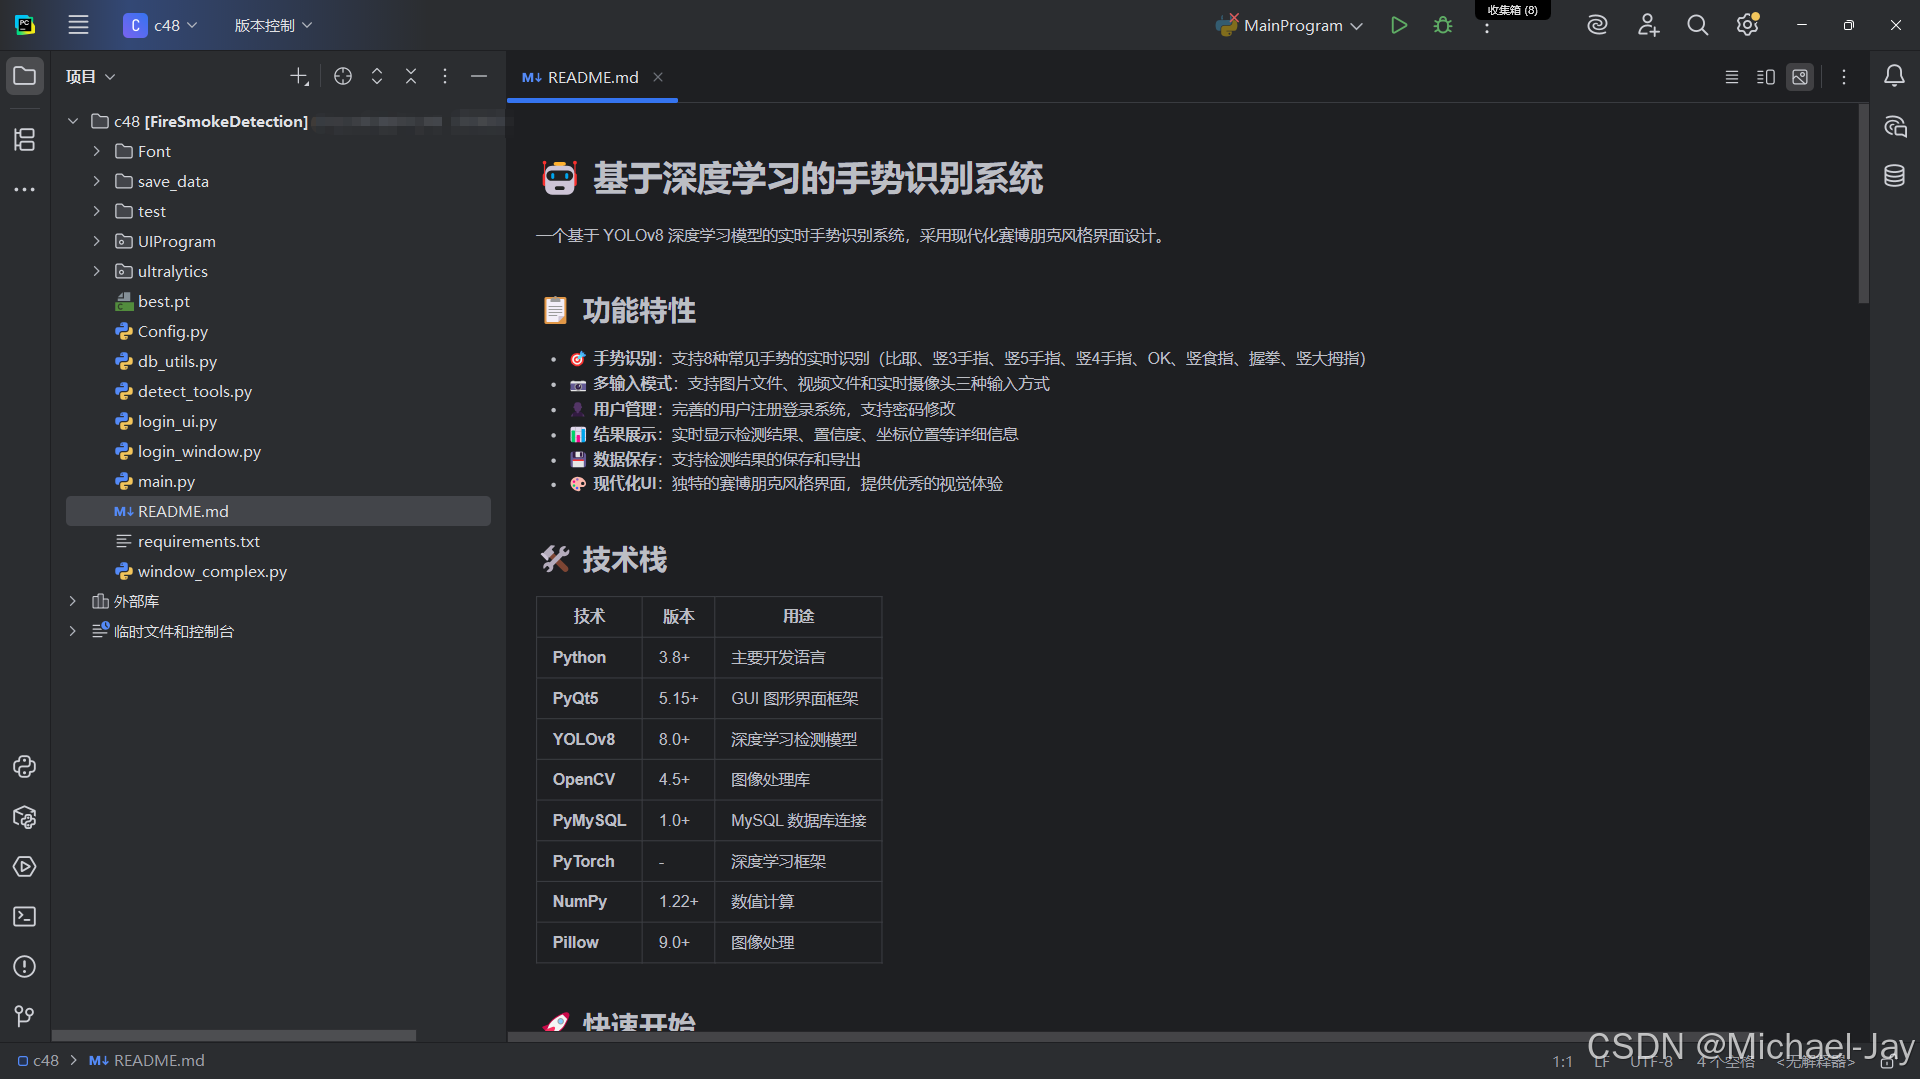
Task: Open the Git version control tool window
Action: pyautogui.click(x=25, y=1017)
